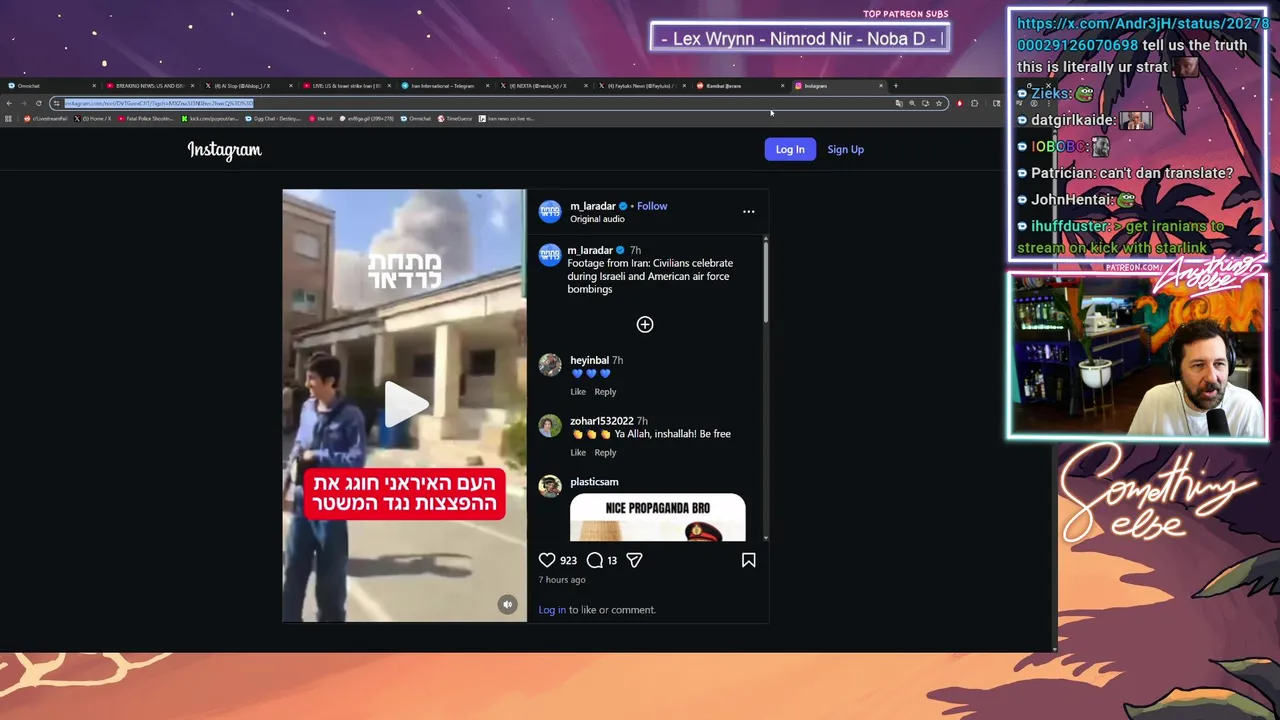Open m_laradar profile picture in post header
This screenshot has height=720, width=1280.
550,211
